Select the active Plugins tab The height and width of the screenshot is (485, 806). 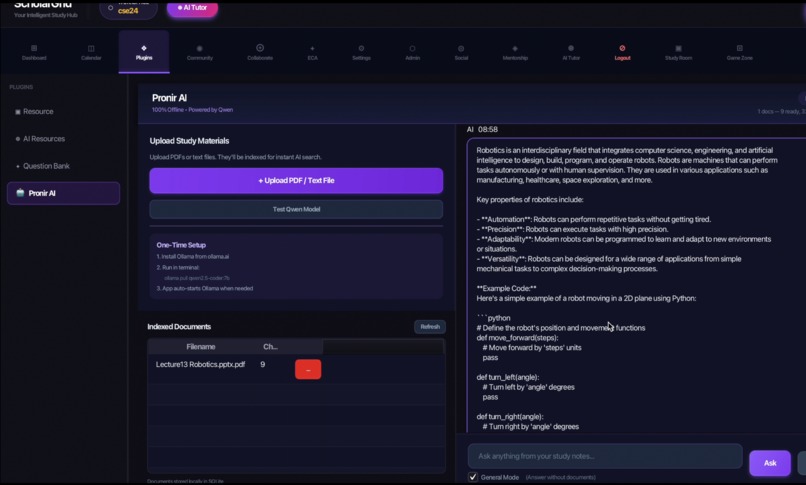pyautogui.click(x=144, y=52)
